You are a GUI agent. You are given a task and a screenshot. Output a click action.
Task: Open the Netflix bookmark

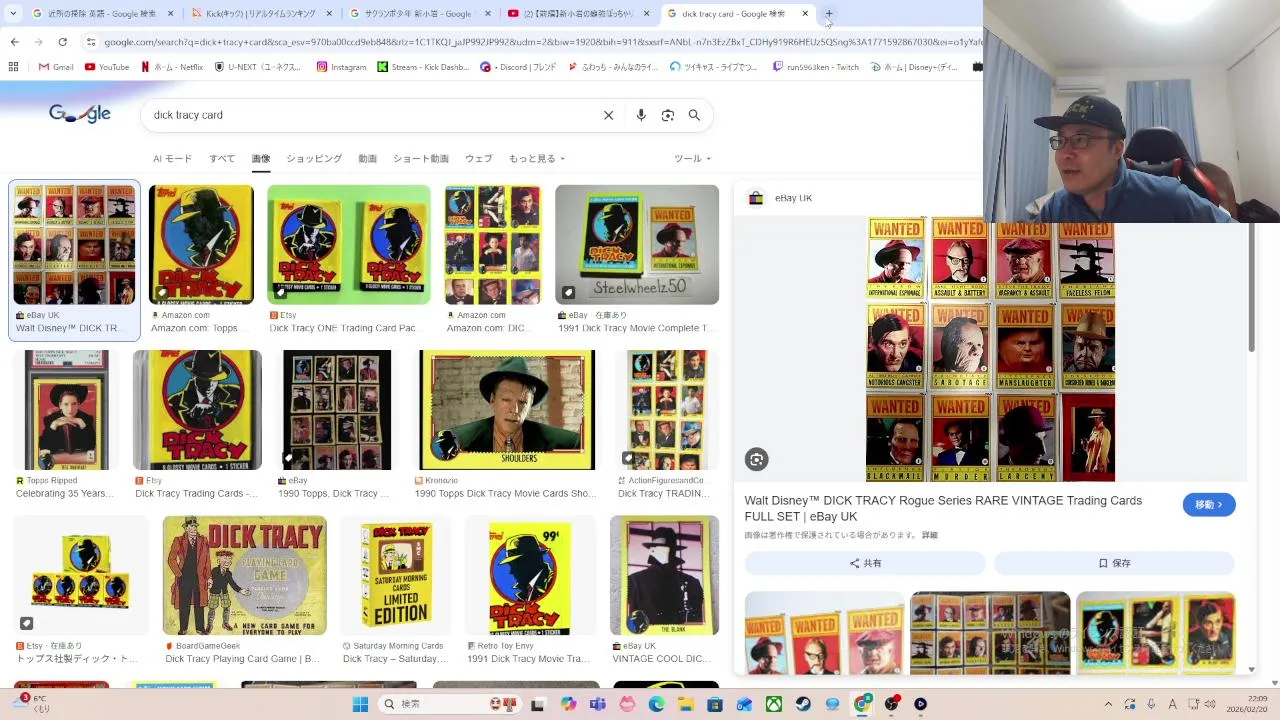(172, 67)
